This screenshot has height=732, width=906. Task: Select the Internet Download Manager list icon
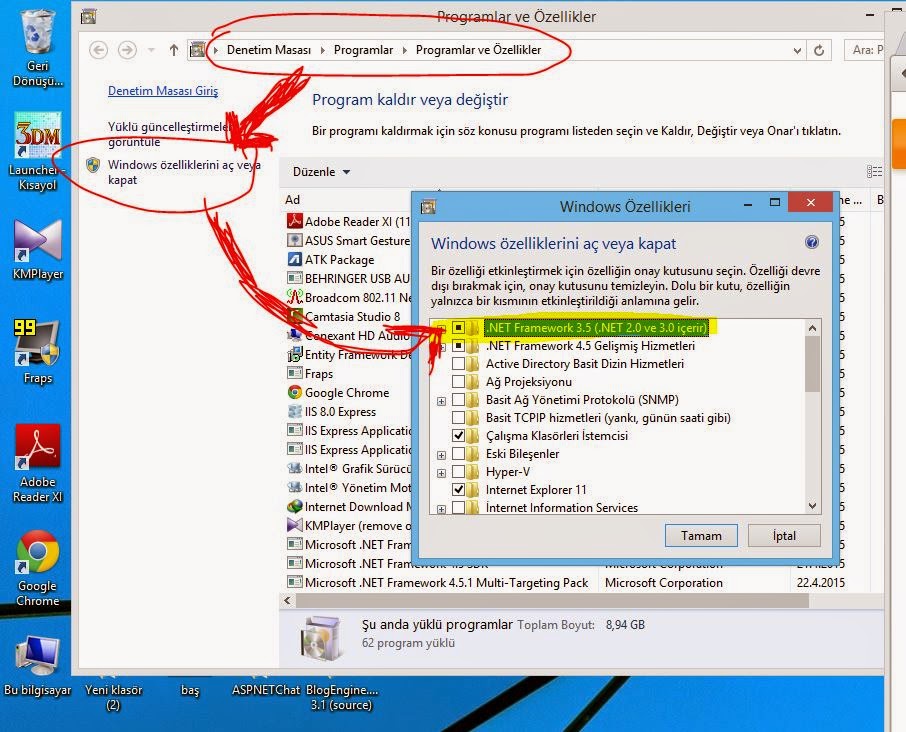[x=295, y=506]
